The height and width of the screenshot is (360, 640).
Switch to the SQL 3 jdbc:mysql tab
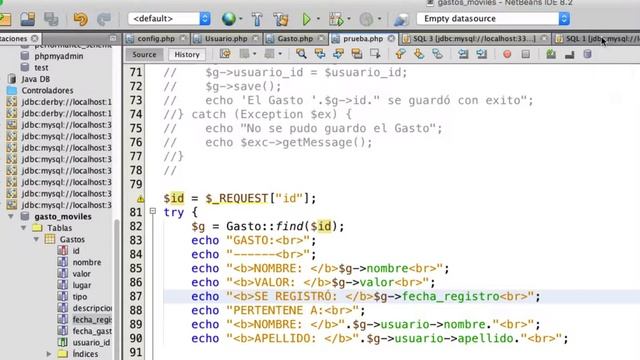[473, 39]
